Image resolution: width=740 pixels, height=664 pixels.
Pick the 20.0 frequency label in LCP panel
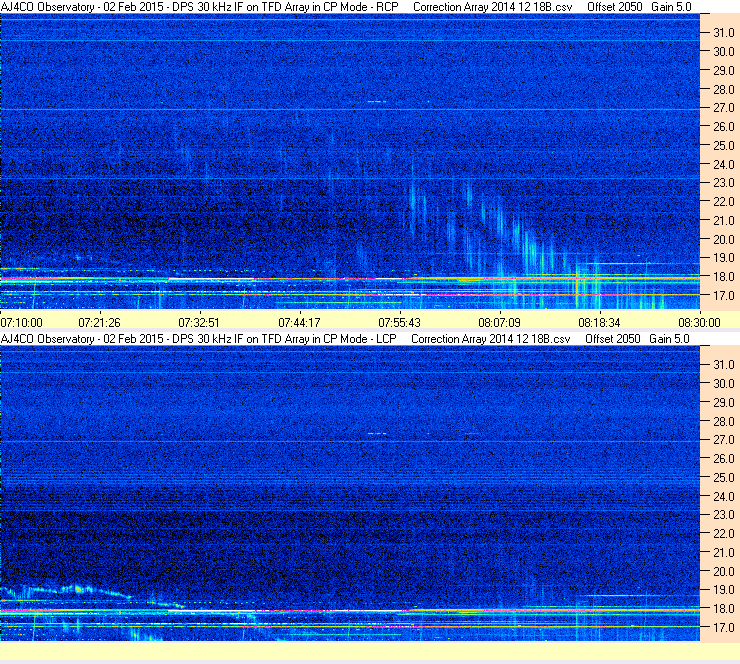(x=723, y=572)
